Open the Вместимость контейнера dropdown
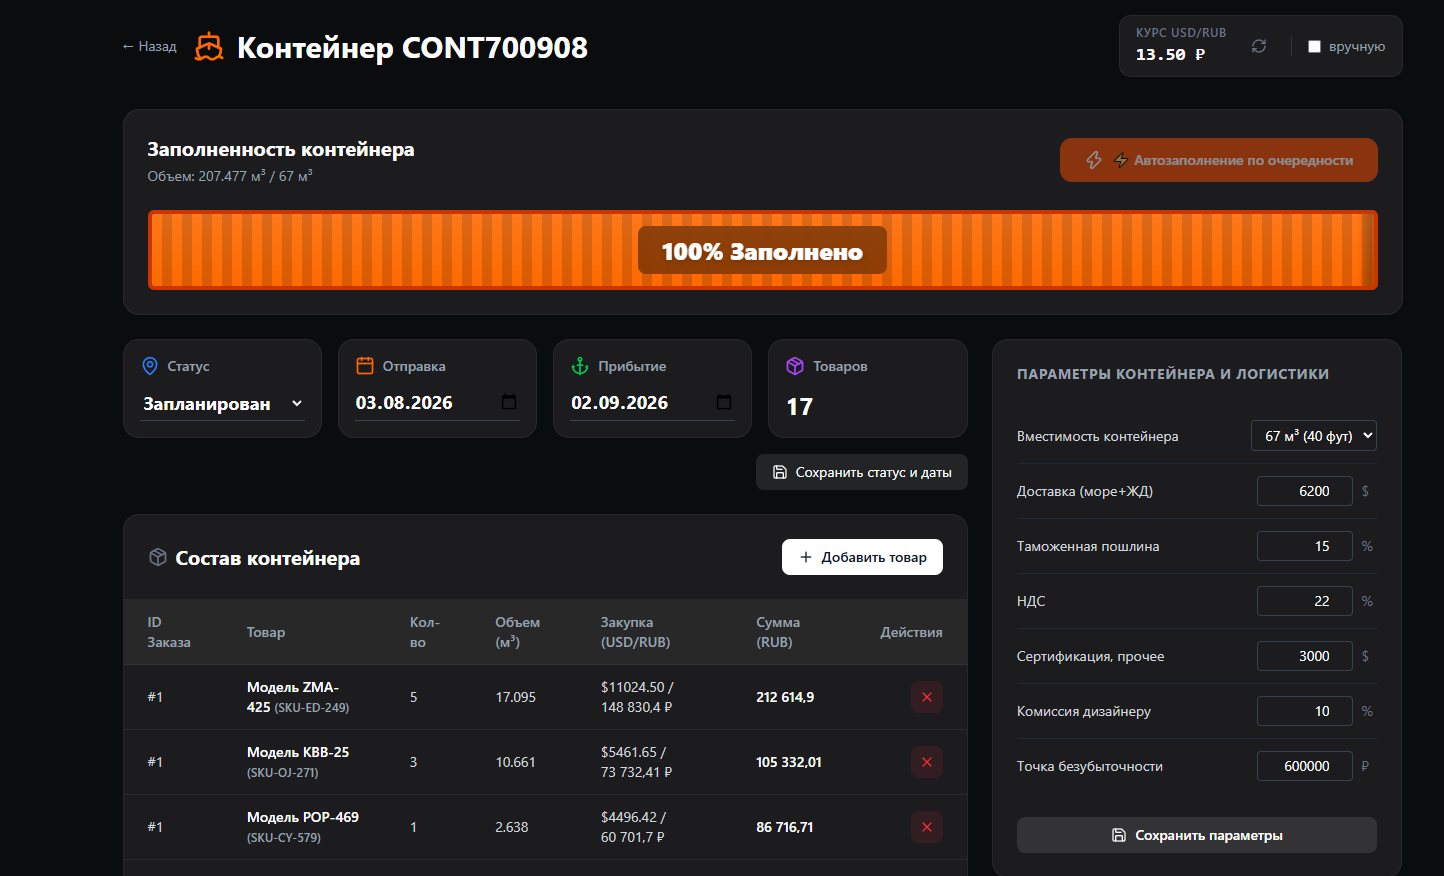Viewport: 1444px width, 876px height. pos(1314,436)
